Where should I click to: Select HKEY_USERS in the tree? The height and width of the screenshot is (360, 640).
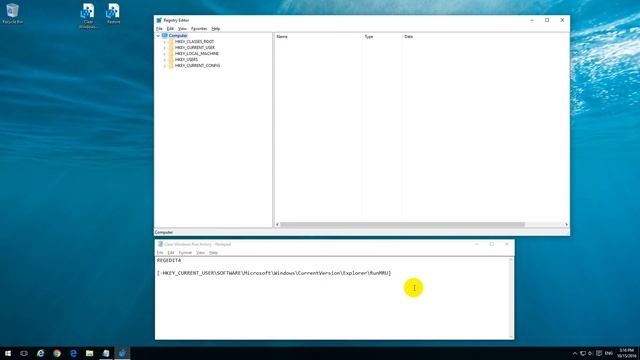[x=186, y=60]
